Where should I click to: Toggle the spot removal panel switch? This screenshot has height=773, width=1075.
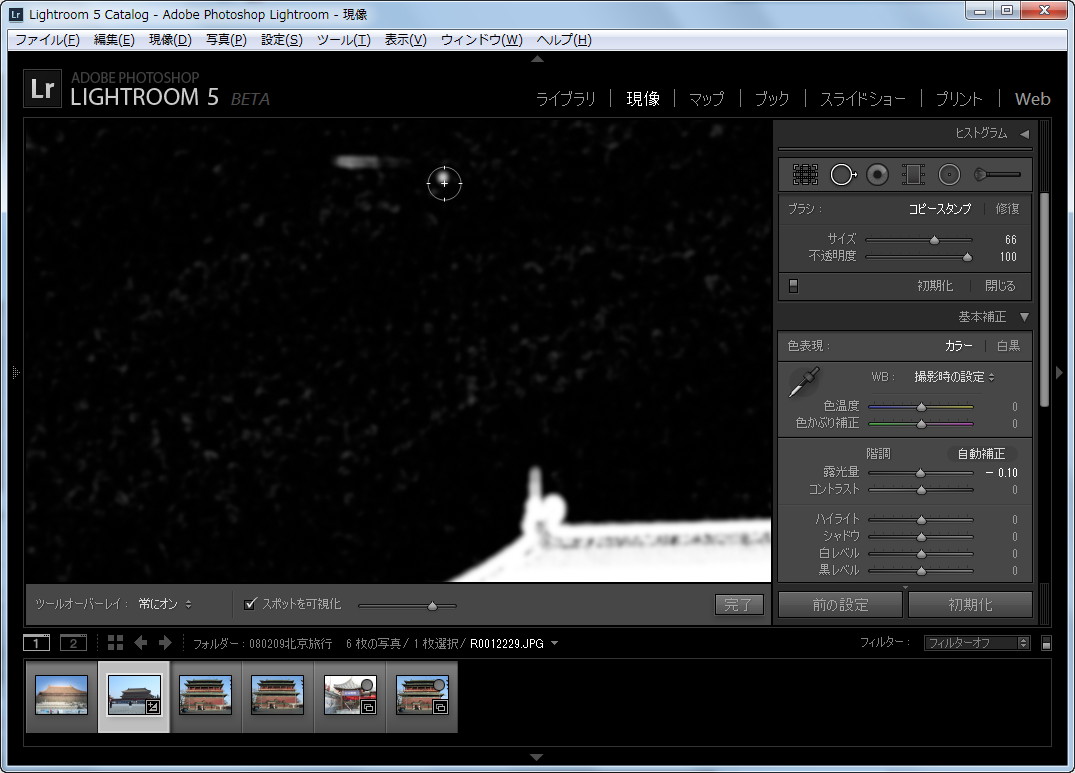(793, 286)
